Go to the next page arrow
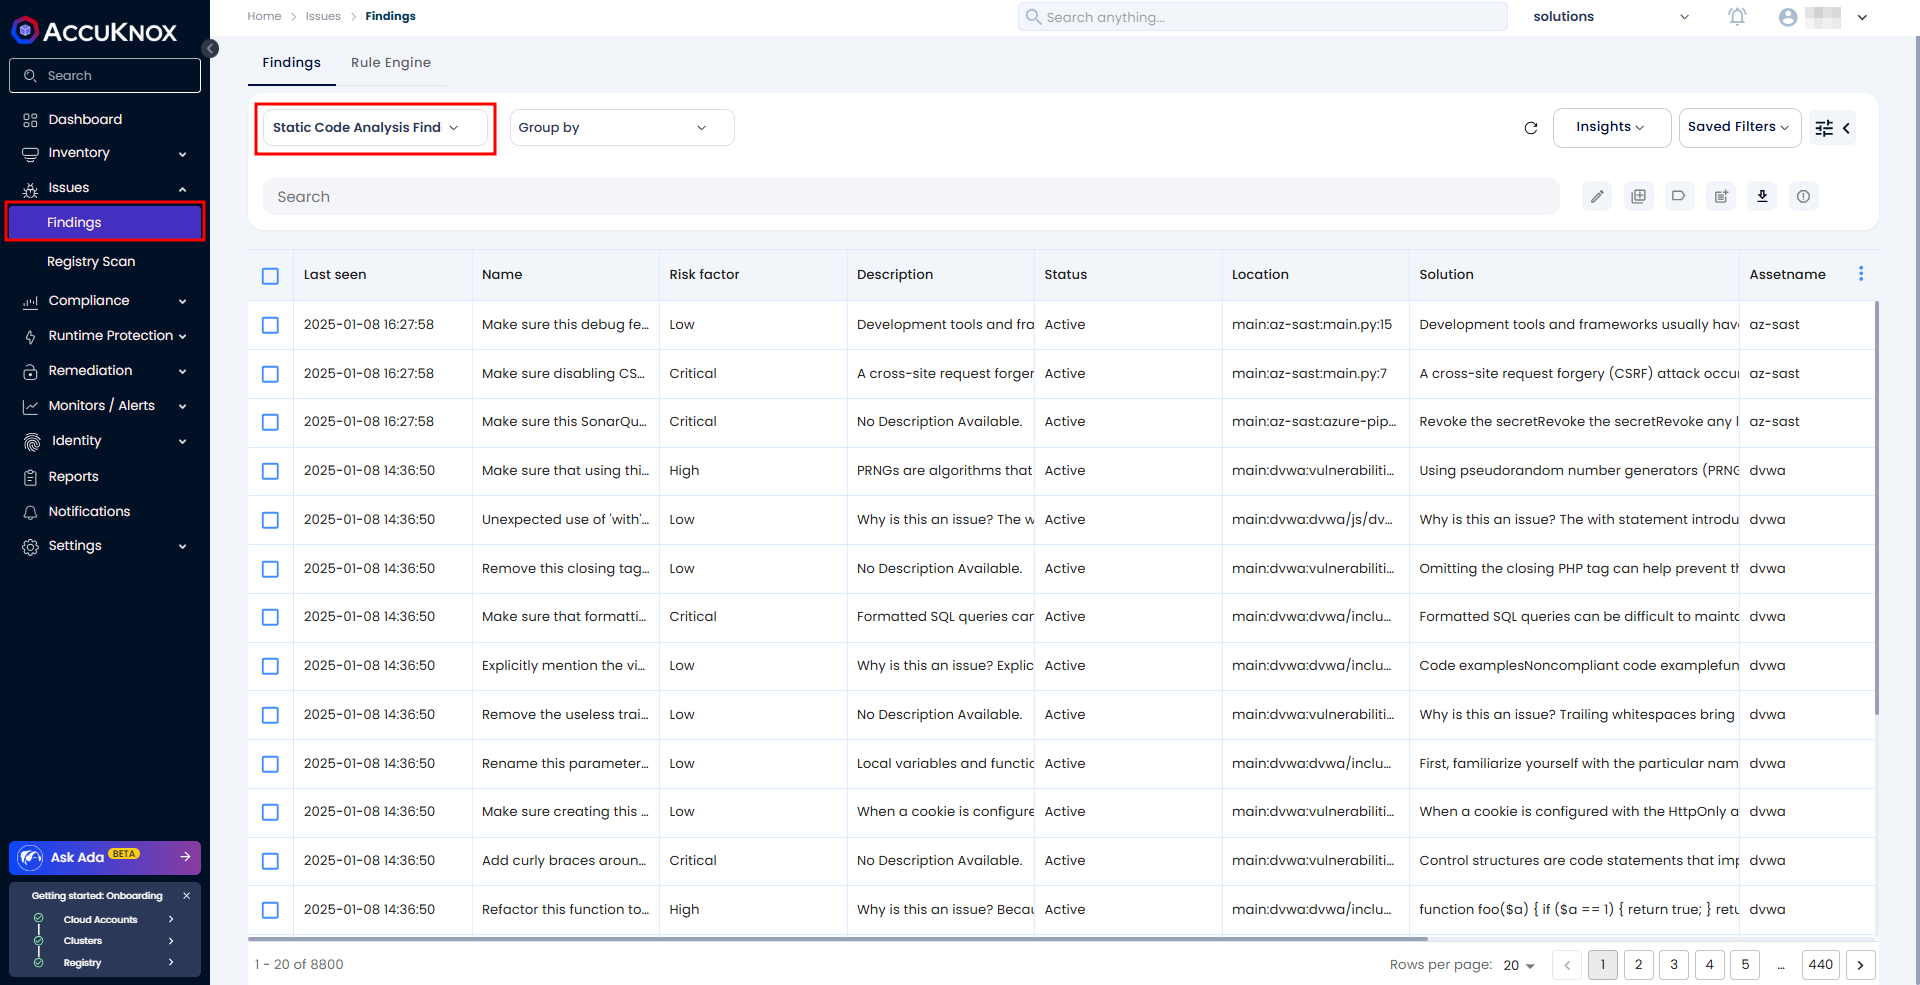The image size is (1920, 985). [x=1860, y=965]
